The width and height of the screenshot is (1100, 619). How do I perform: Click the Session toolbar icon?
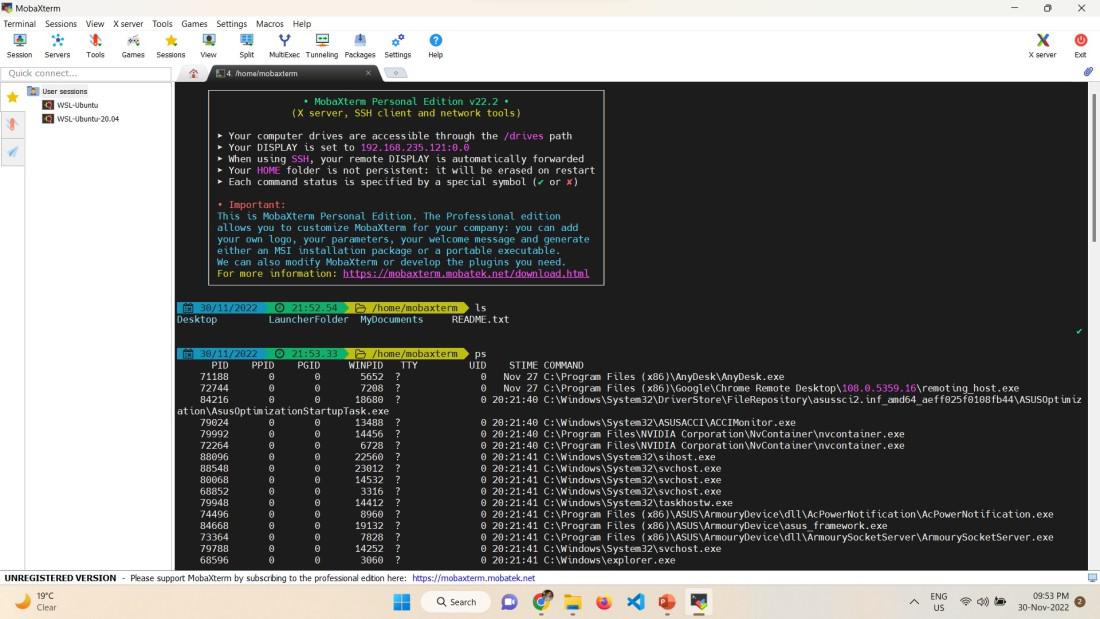click(19, 45)
